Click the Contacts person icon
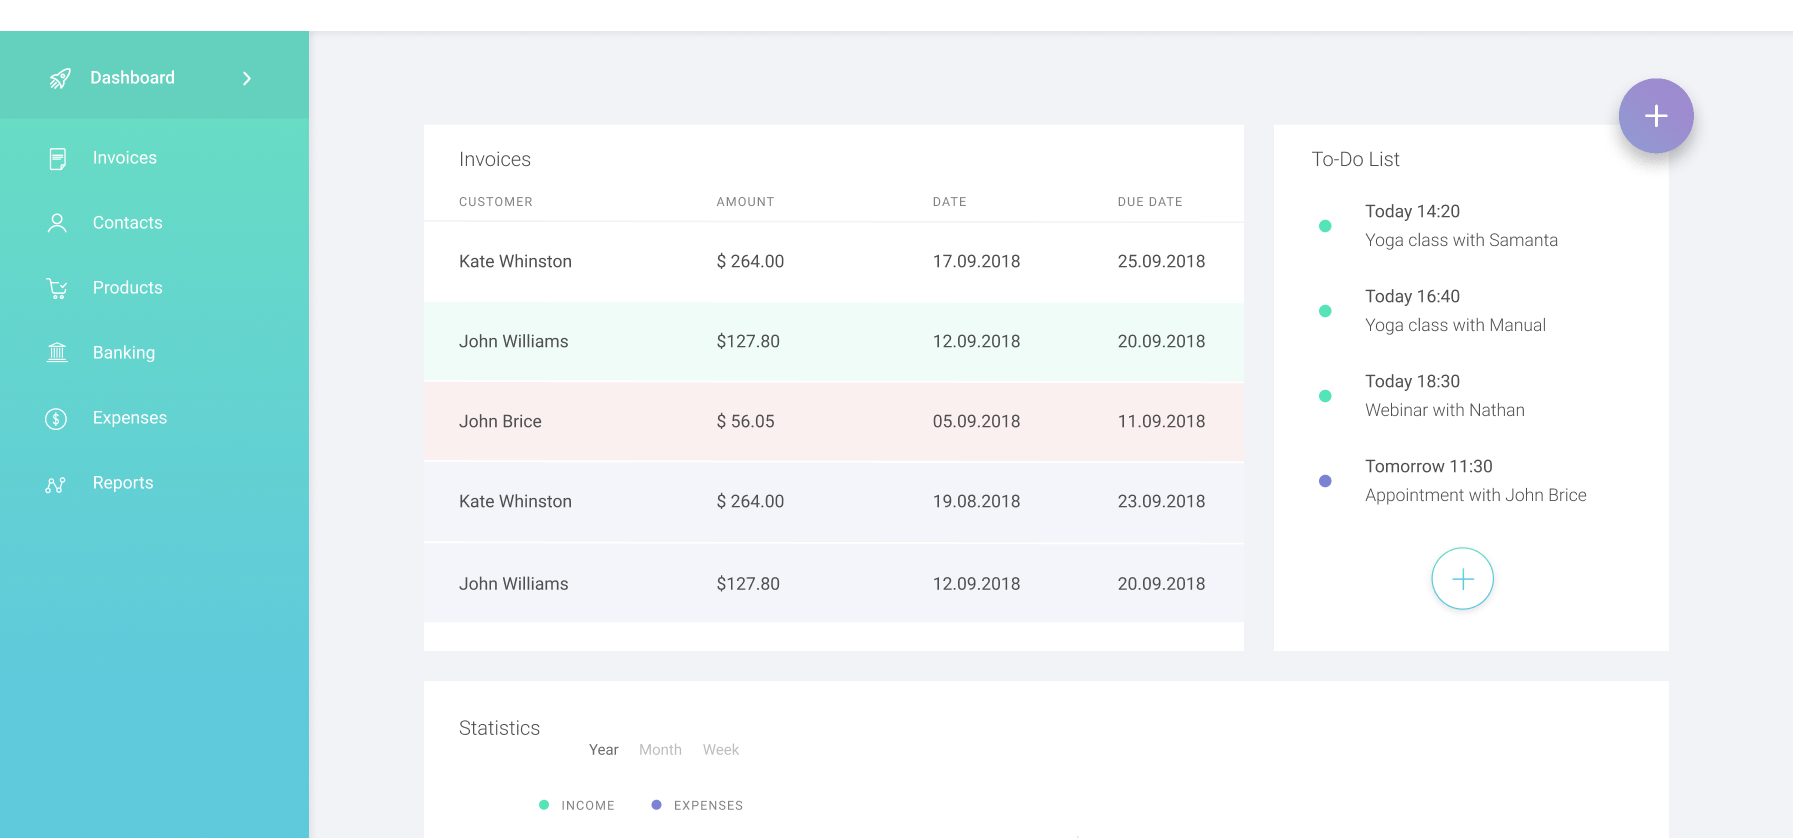This screenshot has width=1793, height=838. pos(57,223)
